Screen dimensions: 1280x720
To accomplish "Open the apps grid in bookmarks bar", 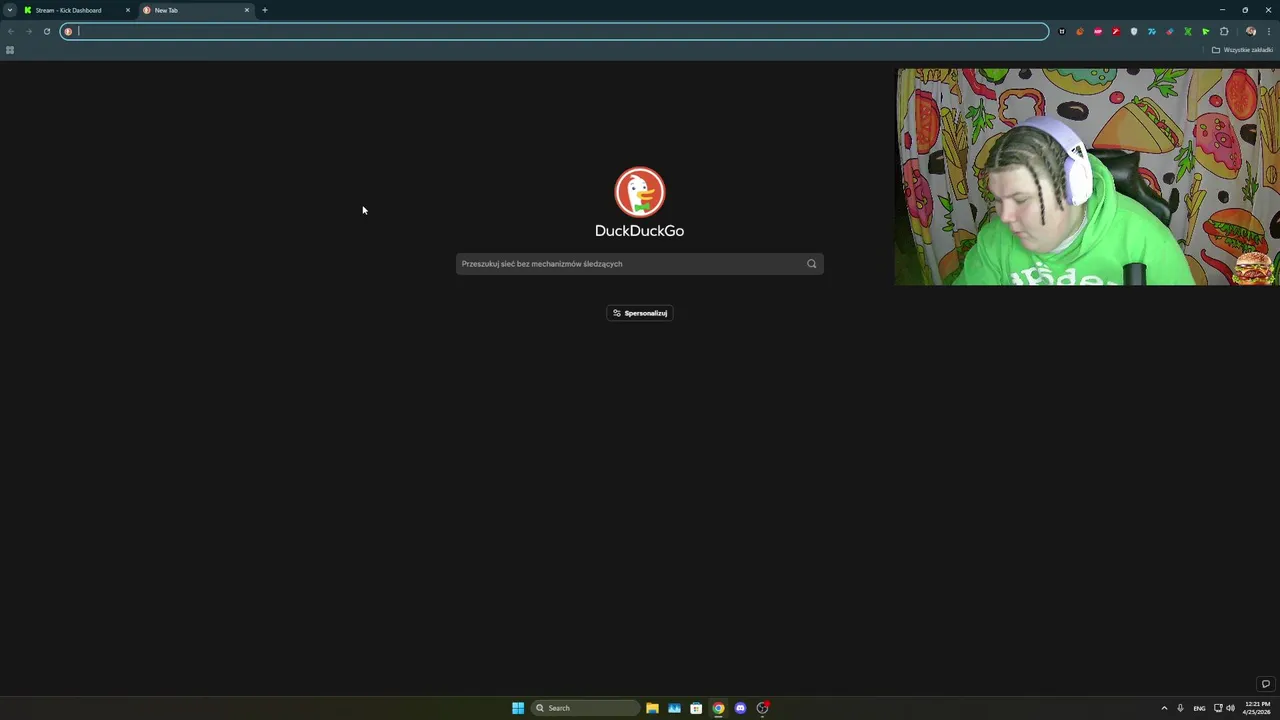I will 10,50.
